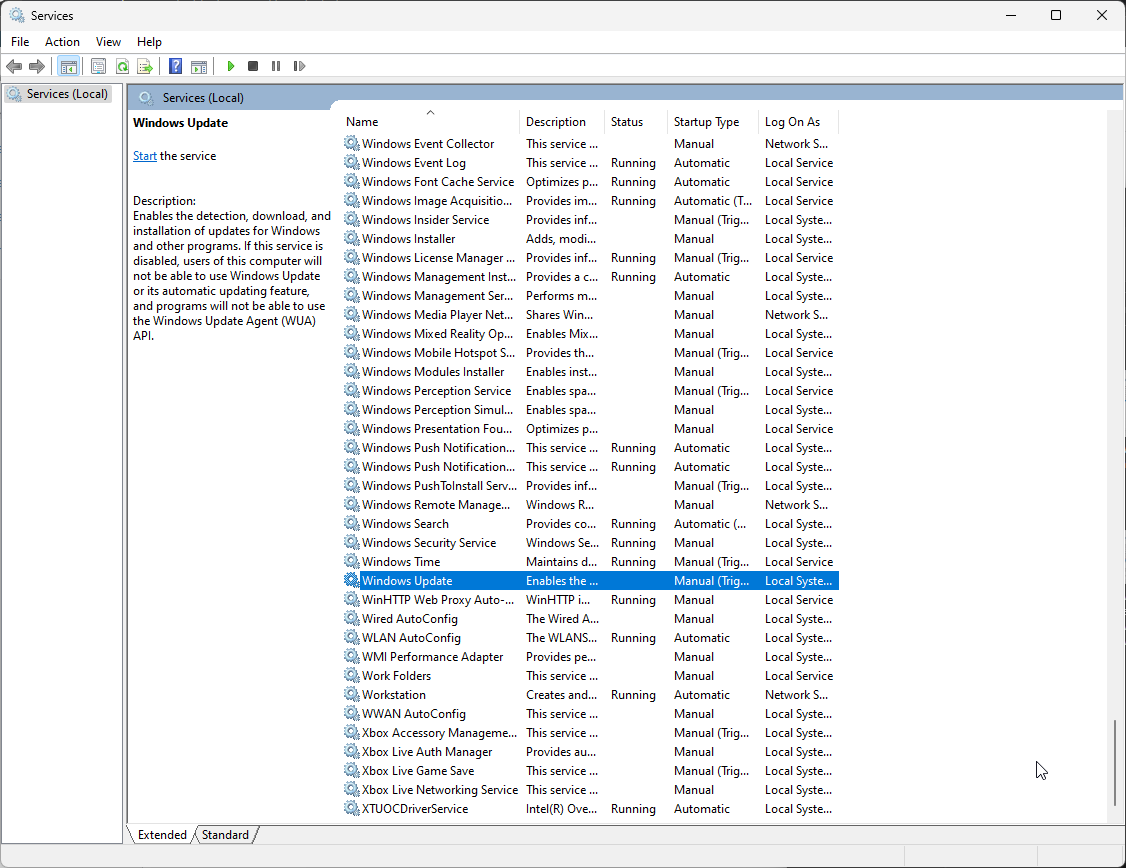Select Windows Remote Manage... service
The image size is (1126, 868).
(x=591, y=505)
